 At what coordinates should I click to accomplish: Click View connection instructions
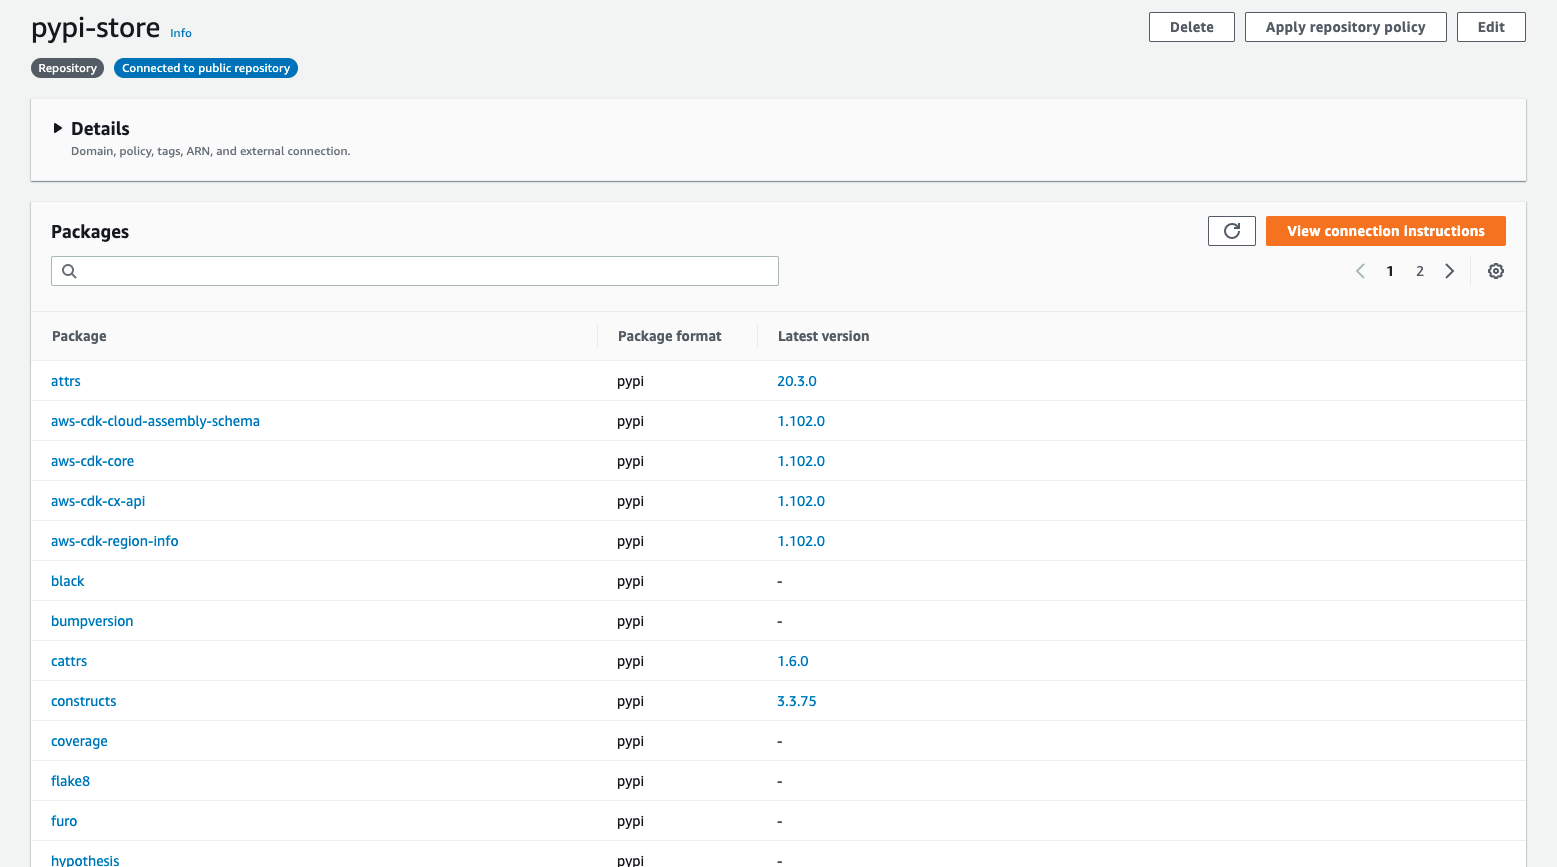click(1385, 231)
